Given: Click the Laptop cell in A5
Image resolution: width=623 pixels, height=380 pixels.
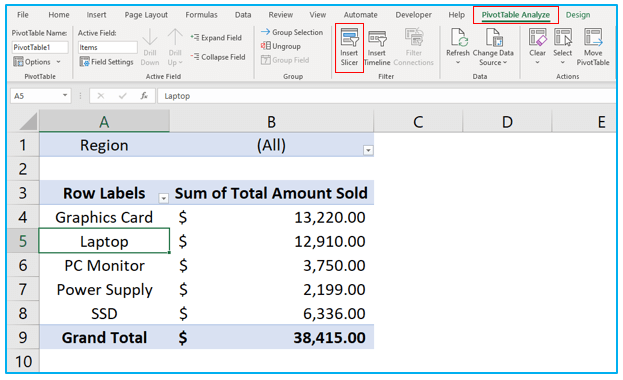Looking at the screenshot, I should click(104, 241).
